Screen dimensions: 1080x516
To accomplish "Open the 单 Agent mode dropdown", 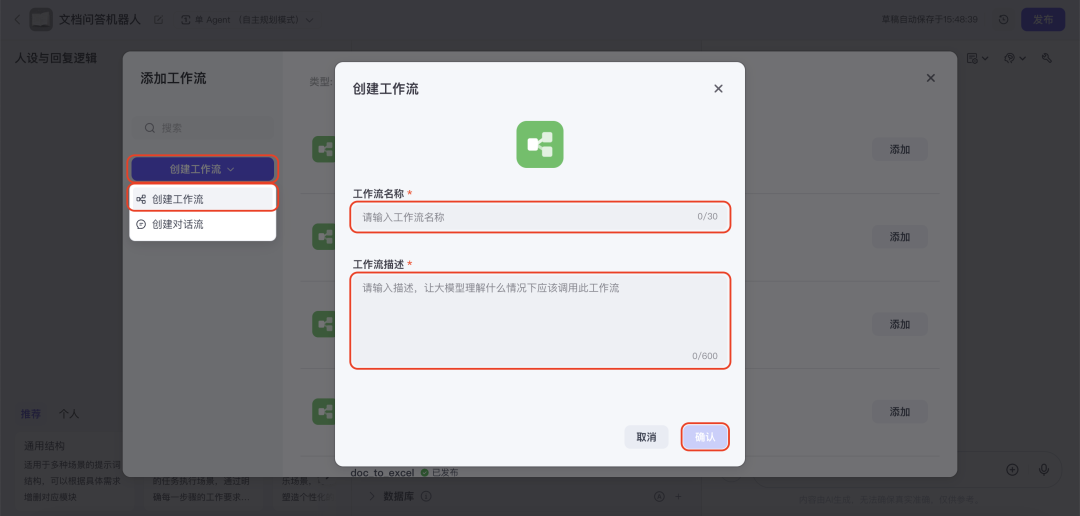I will [246, 19].
